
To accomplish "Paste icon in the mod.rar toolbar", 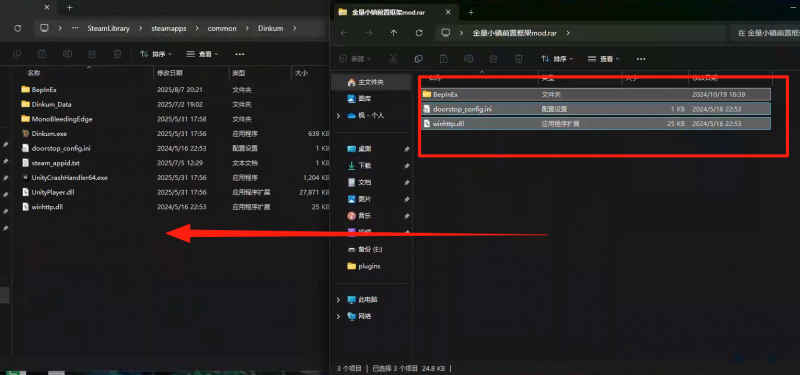I will click(443, 59).
